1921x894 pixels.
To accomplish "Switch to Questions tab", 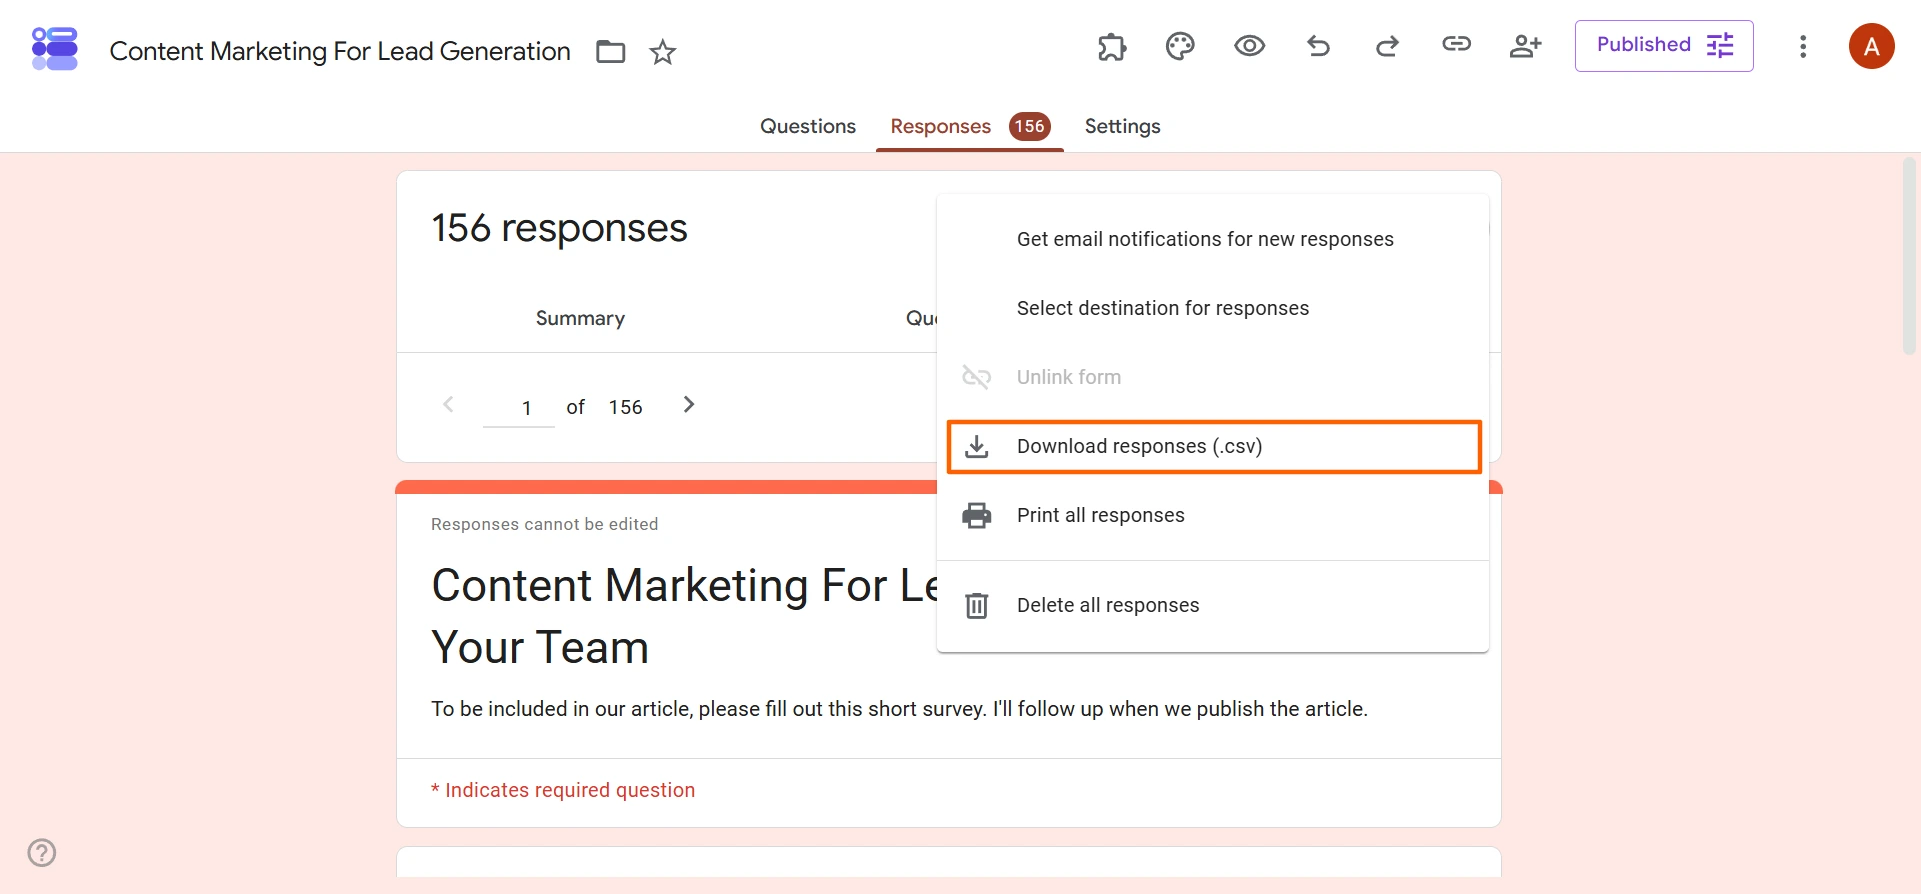I will pyautogui.click(x=808, y=127).
